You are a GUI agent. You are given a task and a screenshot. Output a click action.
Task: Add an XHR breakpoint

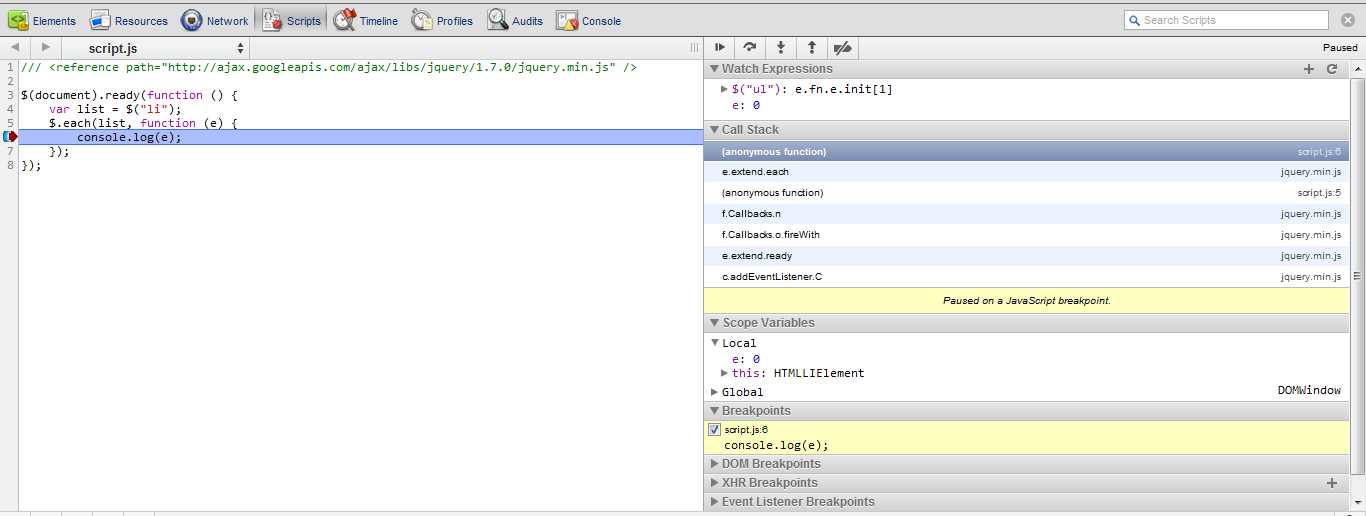(1332, 483)
